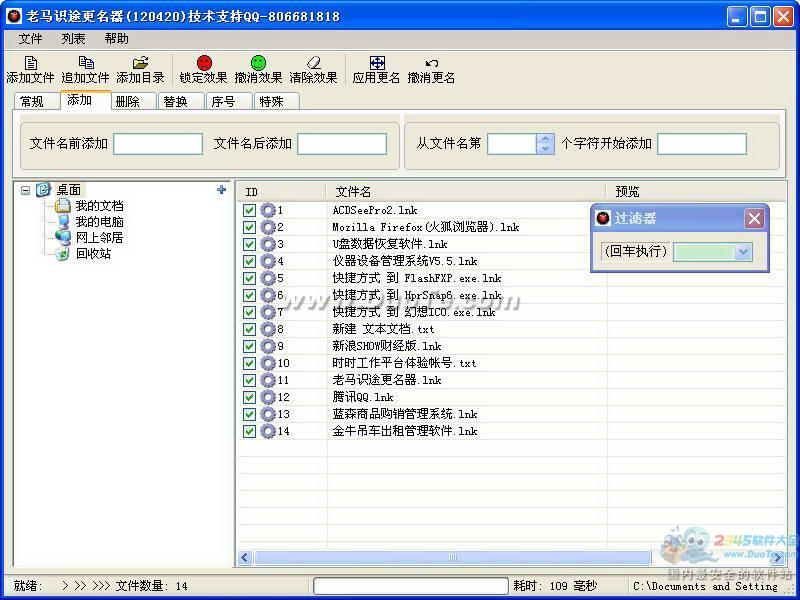Click the character position spinner arrows
Image resolution: width=800 pixels, height=600 pixels.
click(545, 143)
